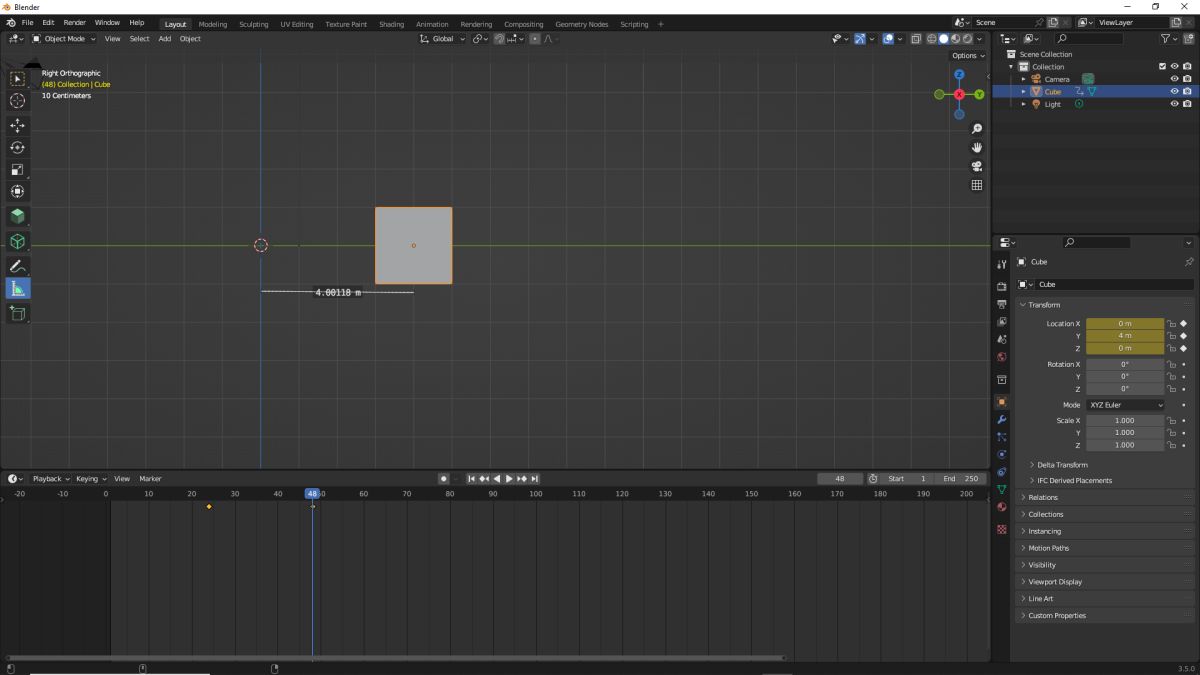Switch to the Shading workspace tab
The height and width of the screenshot is (675, 1200).
tap(391, 24)
